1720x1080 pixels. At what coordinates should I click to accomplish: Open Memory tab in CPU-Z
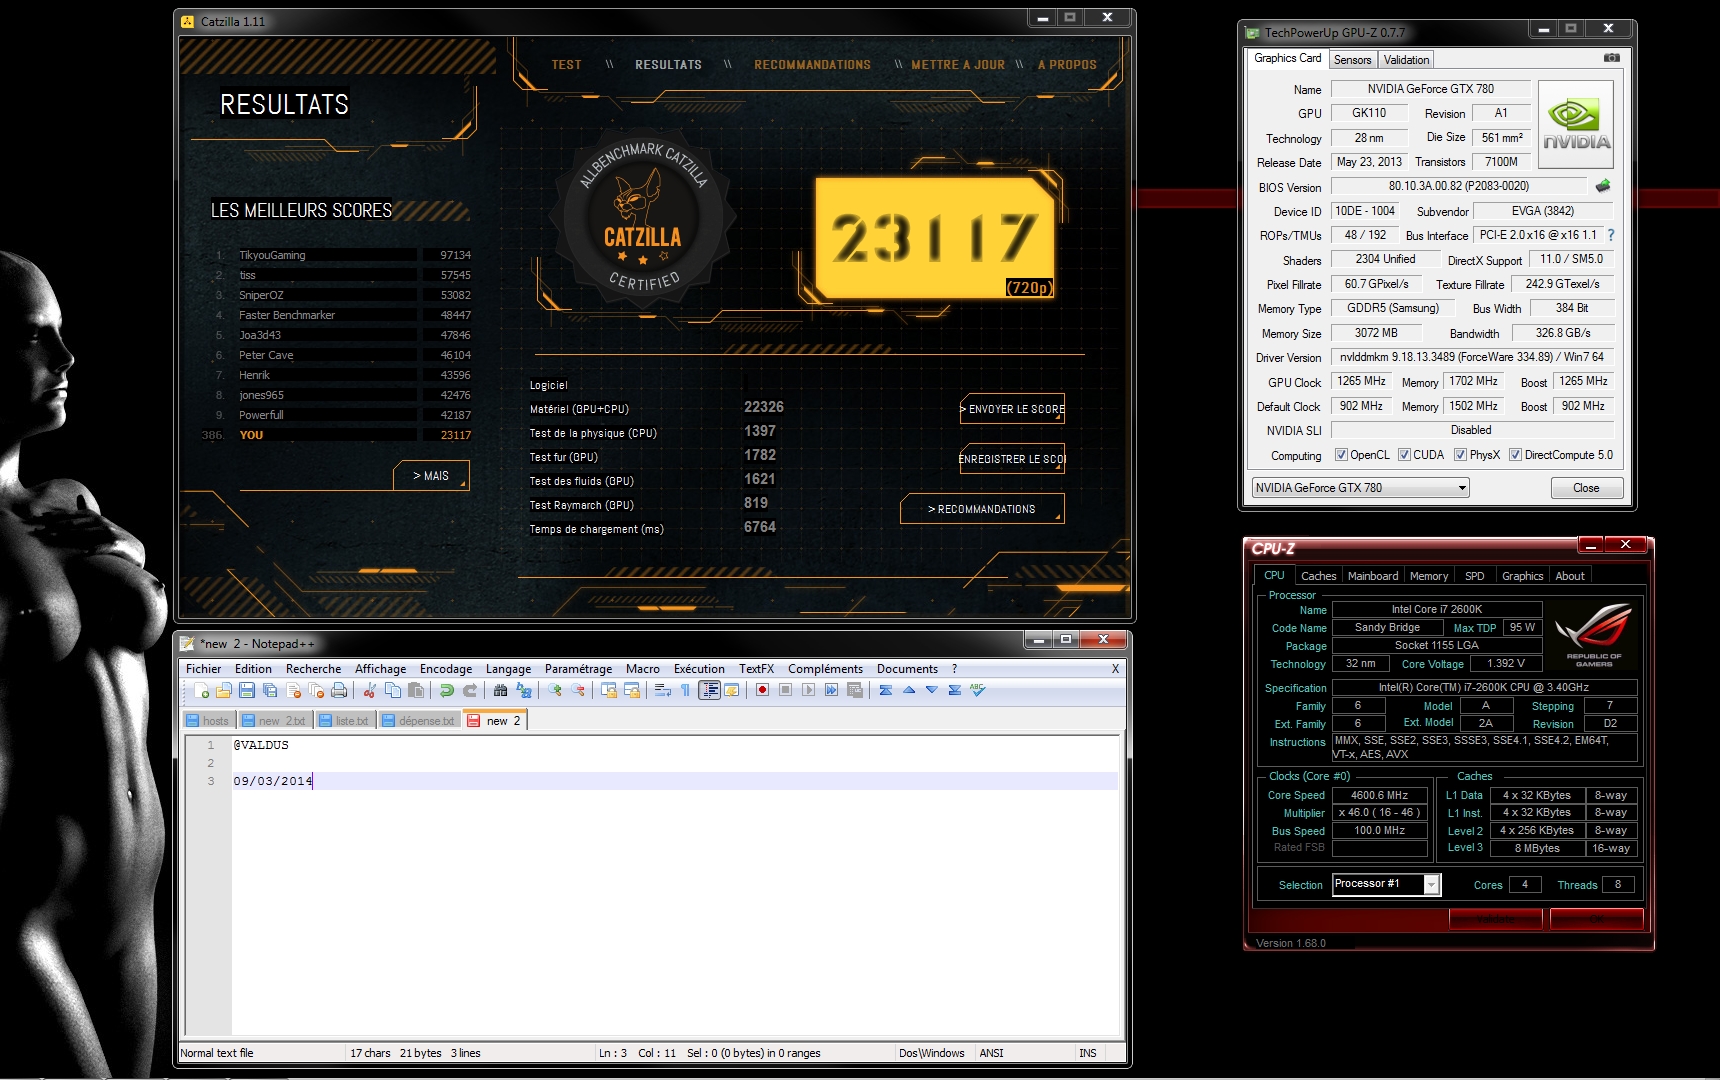point(1429,576)
